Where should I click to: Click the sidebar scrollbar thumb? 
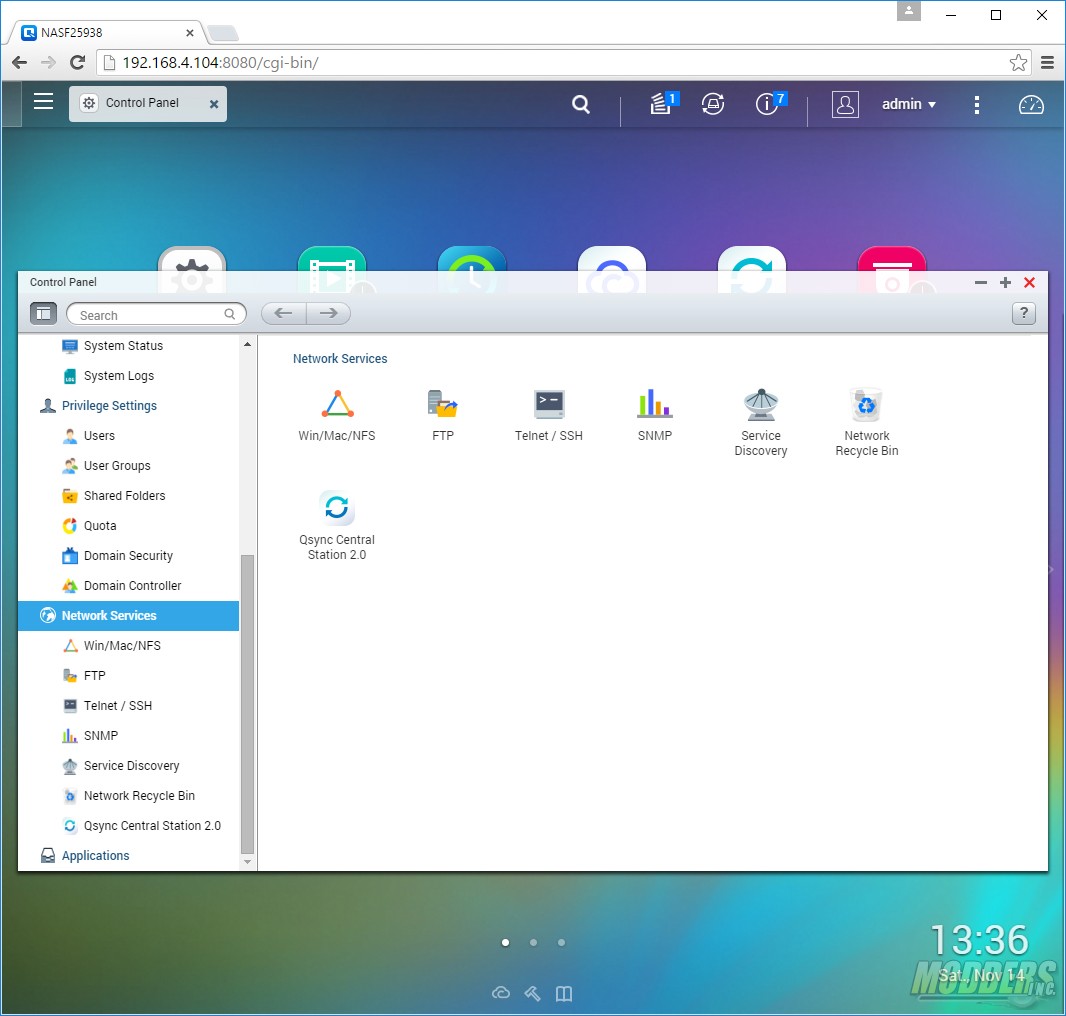[247, 704]
